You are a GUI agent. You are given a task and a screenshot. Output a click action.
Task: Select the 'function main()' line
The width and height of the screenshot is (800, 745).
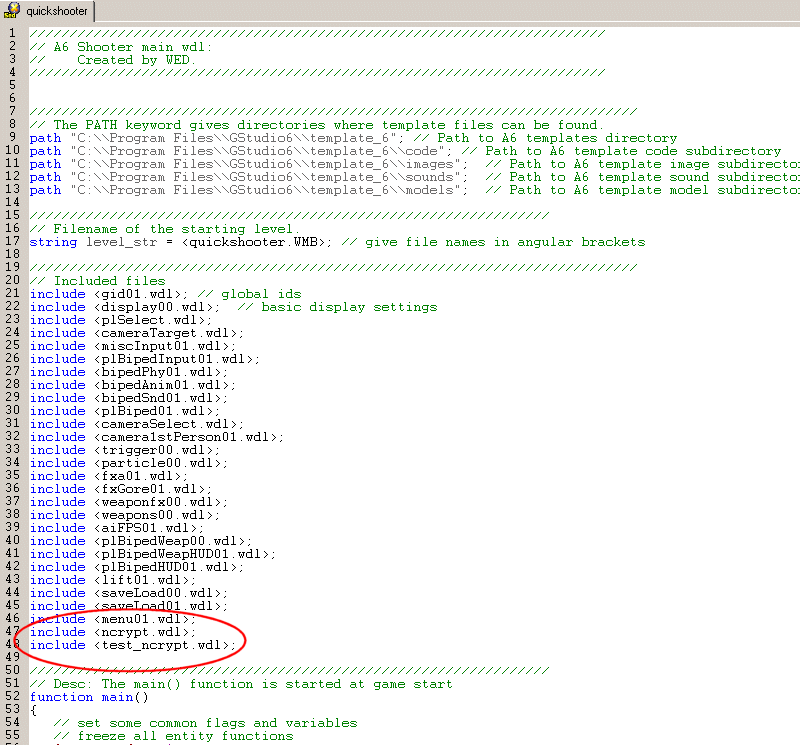pyautogui.click(x=89, y=698)
